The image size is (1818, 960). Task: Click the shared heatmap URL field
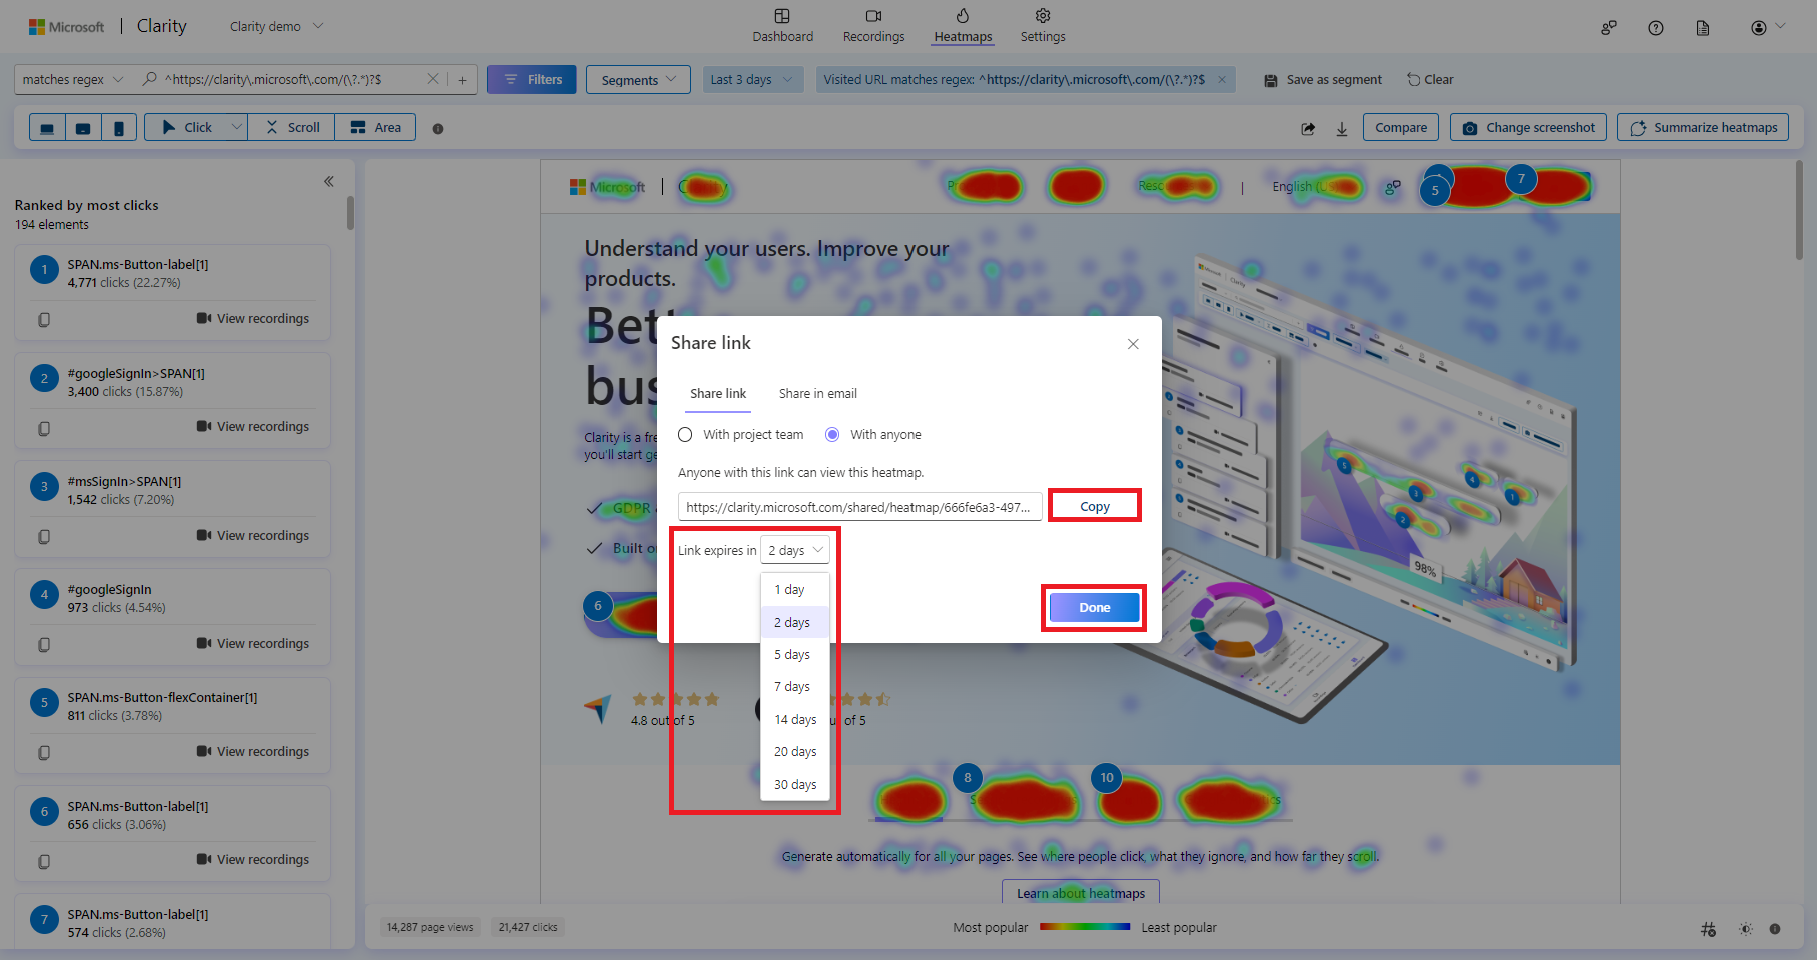860,507
